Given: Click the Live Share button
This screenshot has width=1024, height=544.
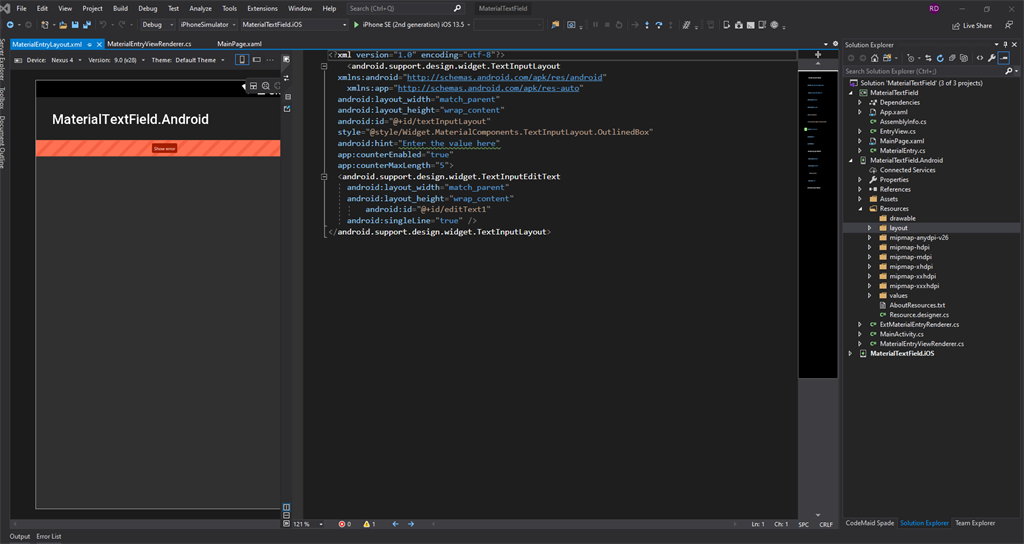Looking at the screenshot, I should coord(971,25).
